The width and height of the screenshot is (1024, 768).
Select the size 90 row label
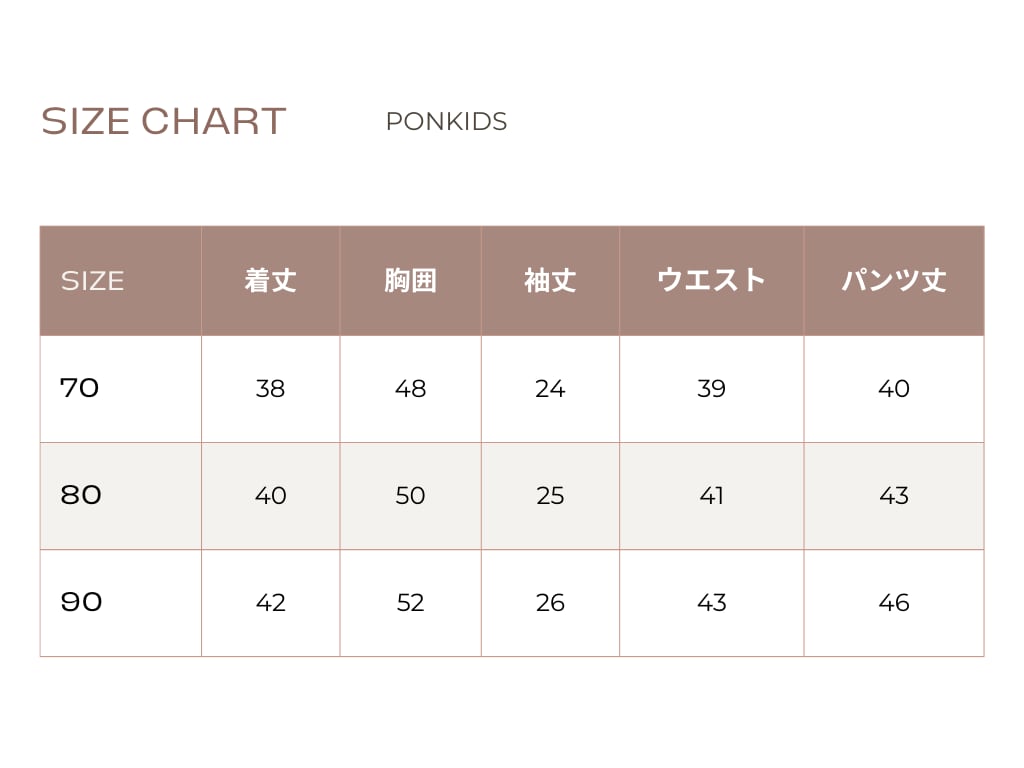(x=81, y=602)
